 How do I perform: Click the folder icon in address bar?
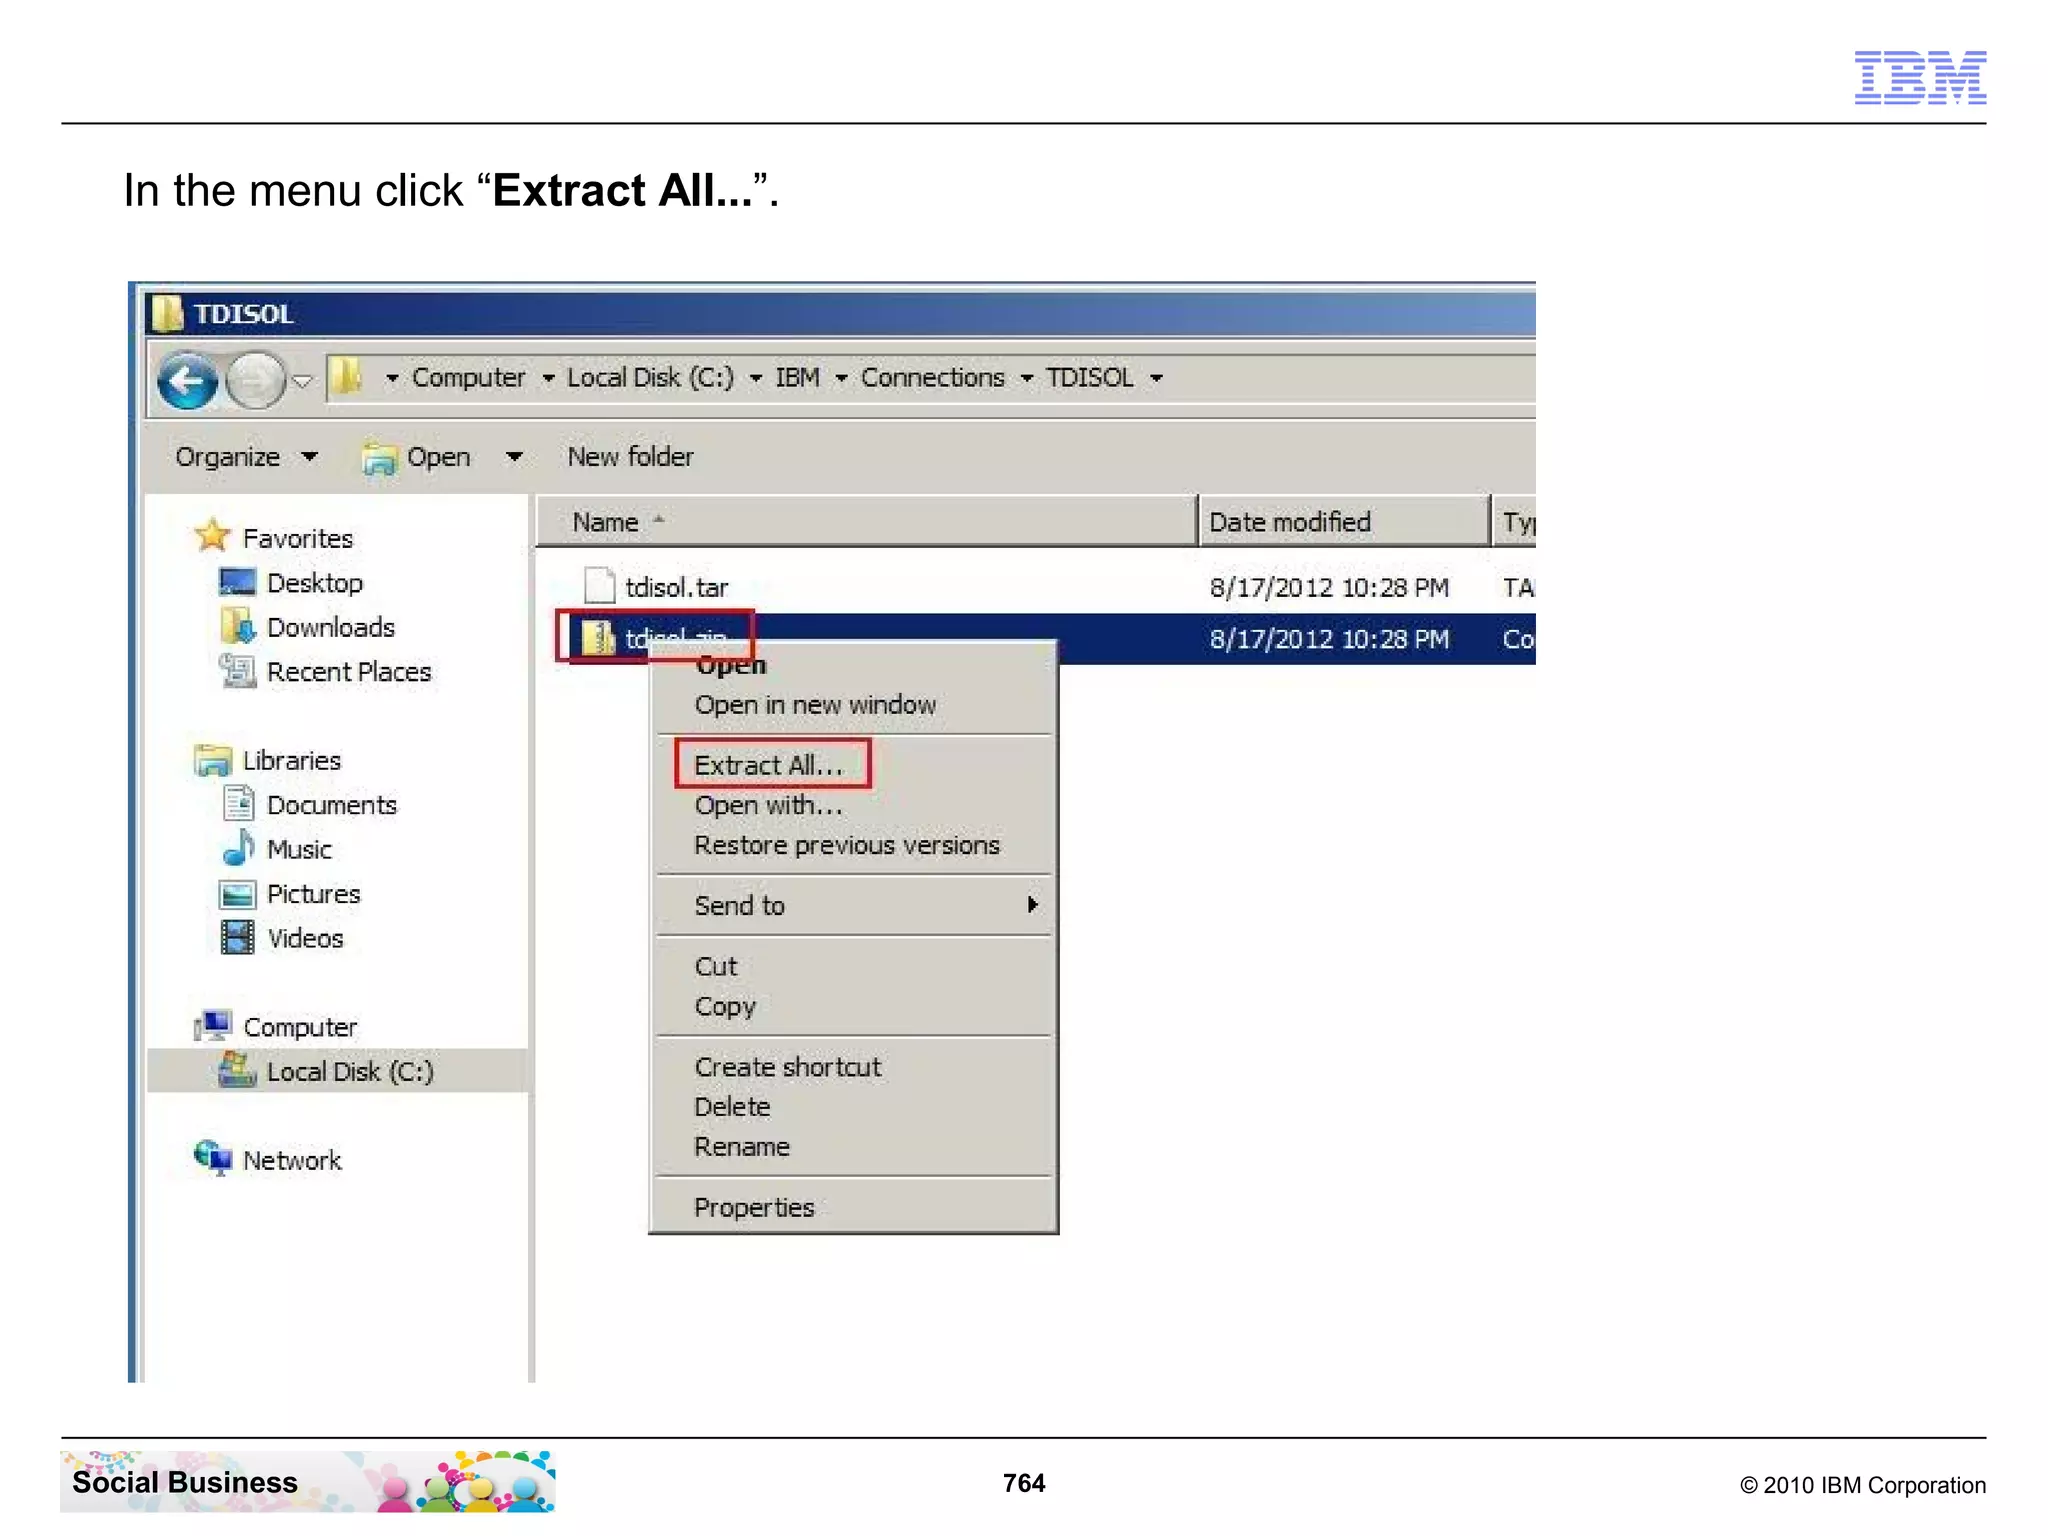346,378
